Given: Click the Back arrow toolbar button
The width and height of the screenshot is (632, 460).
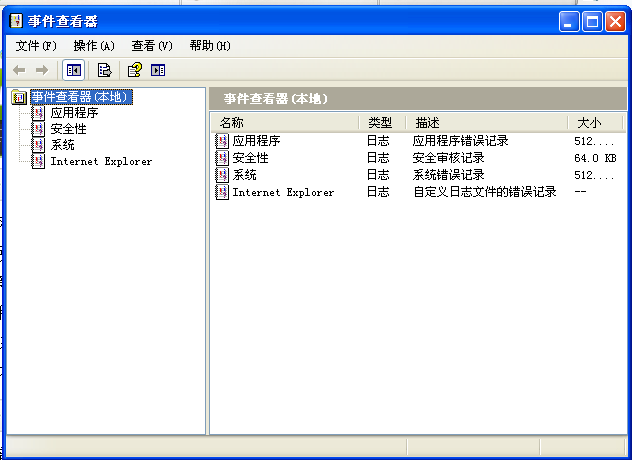Looking at the screenshot, I should 19,71.
